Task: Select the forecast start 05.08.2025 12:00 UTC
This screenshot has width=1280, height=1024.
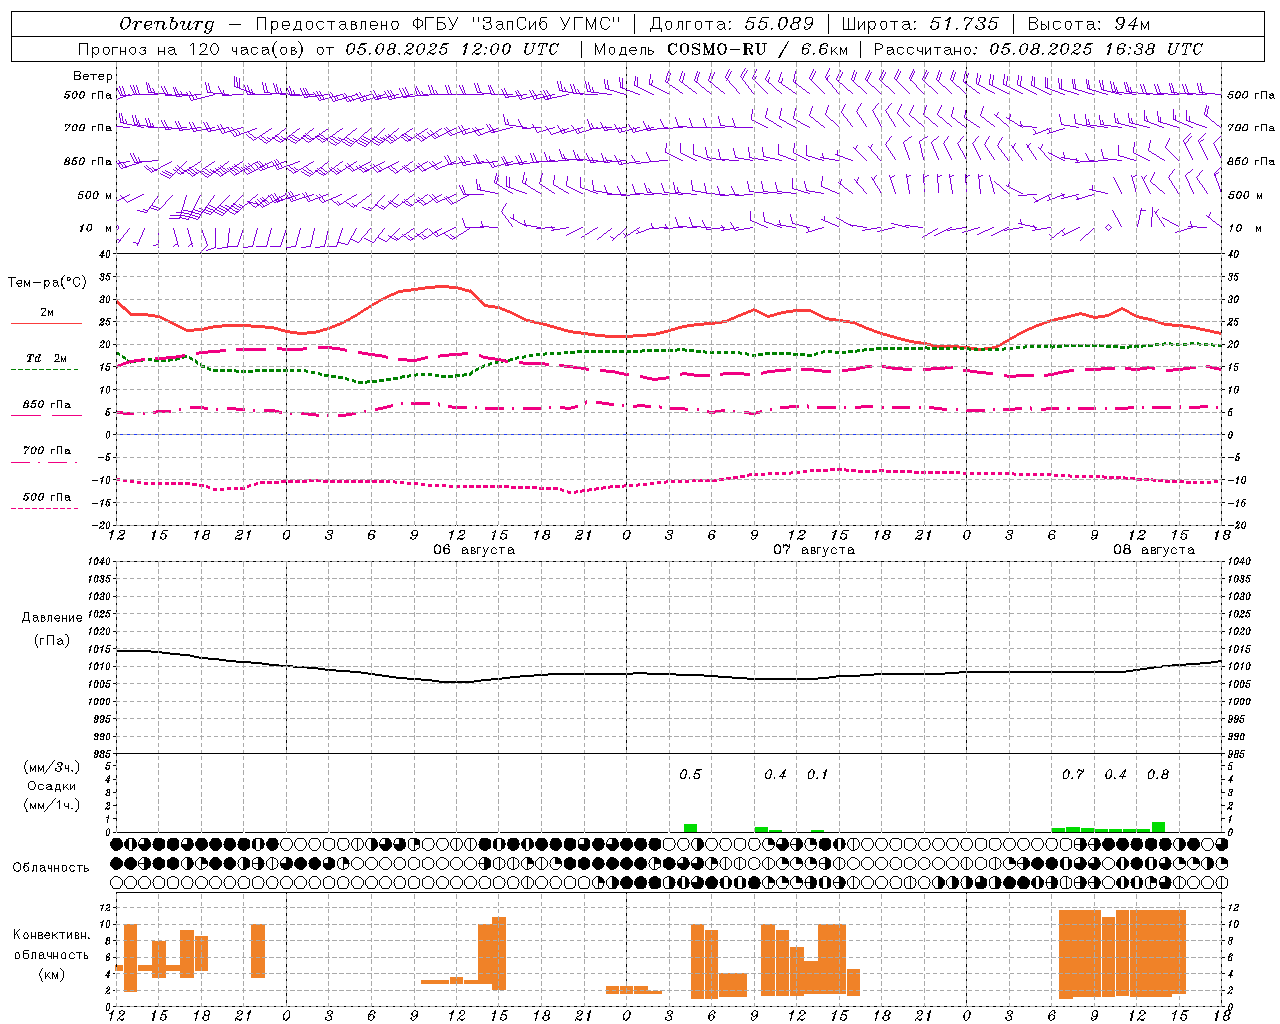Action: click(x=452, y=49)
